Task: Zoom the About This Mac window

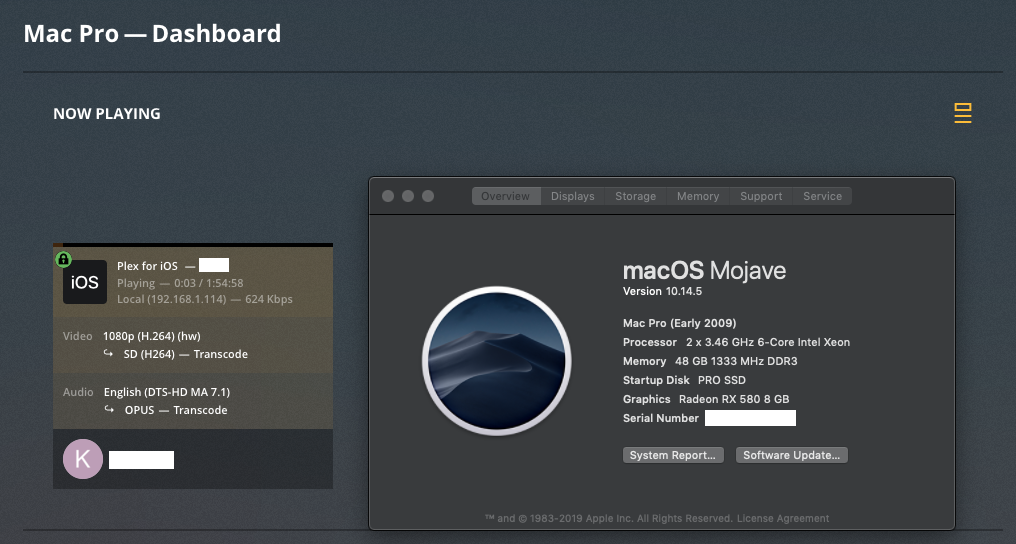Action: (428, 196)
